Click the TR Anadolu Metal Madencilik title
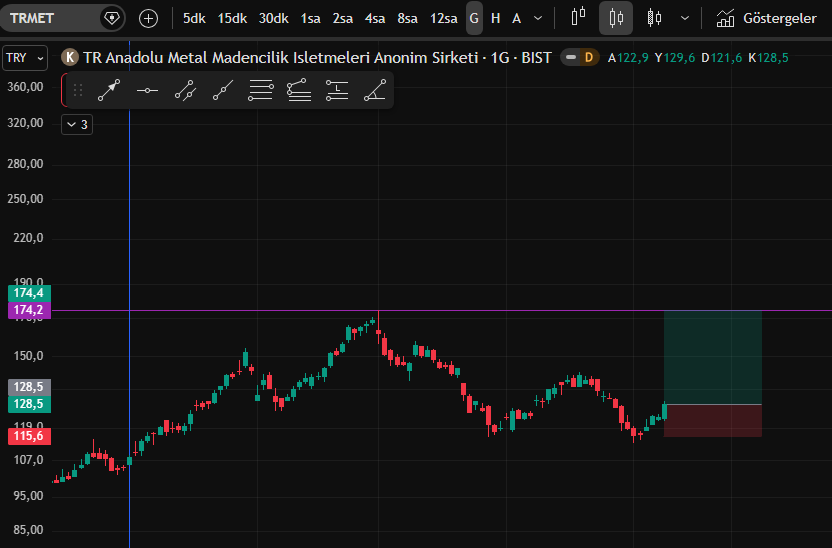The height and width of the screenshot is (548, 832). pyautogui.click(x=280, y=57)
